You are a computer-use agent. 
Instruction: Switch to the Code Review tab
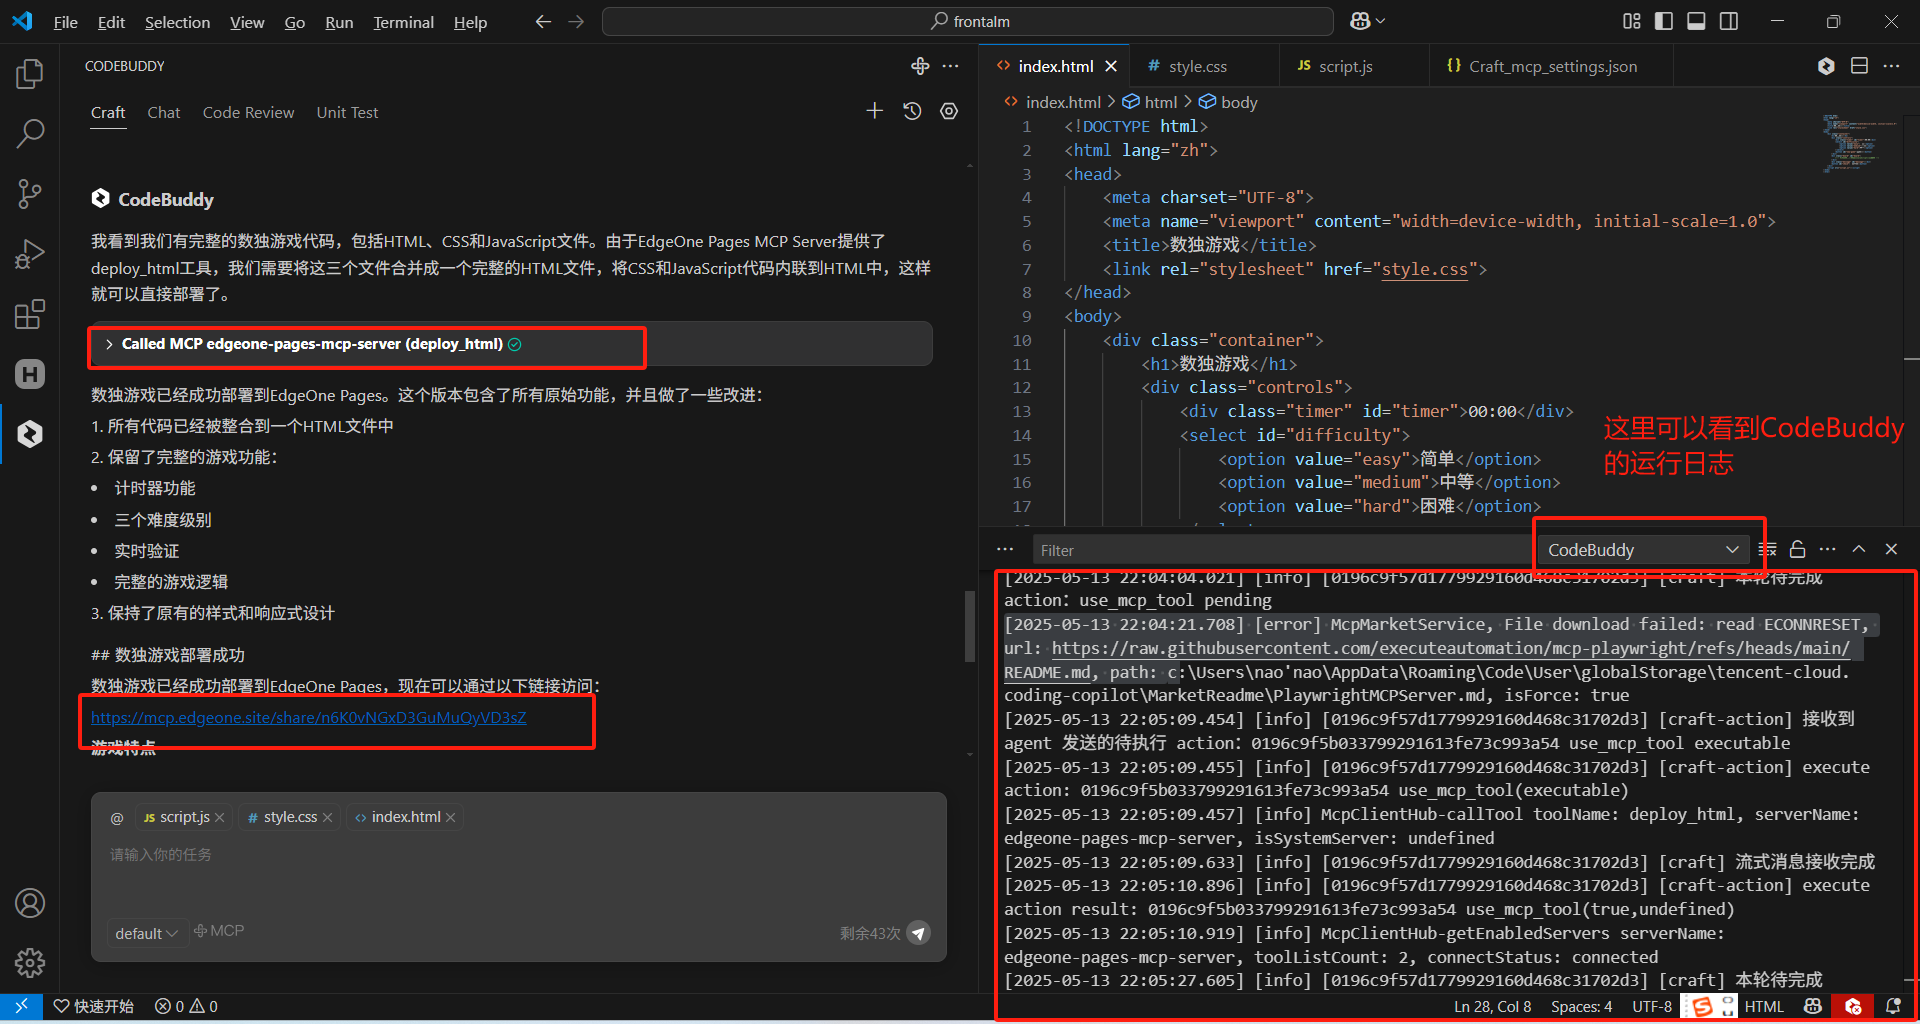click(x=248, y=113)
